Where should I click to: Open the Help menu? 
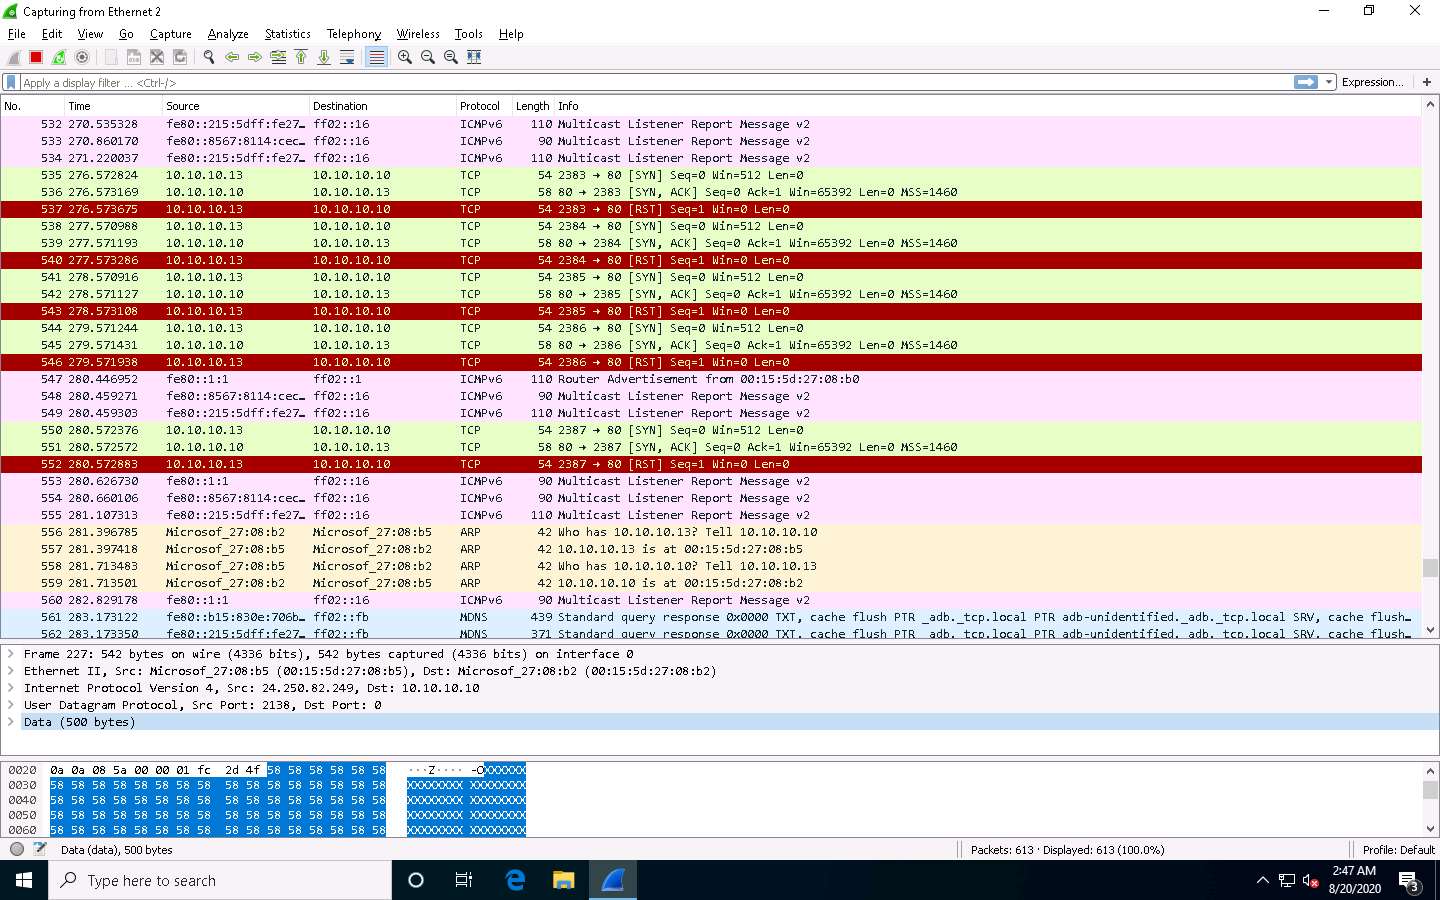pyautogui.click(x=511, y=34)
